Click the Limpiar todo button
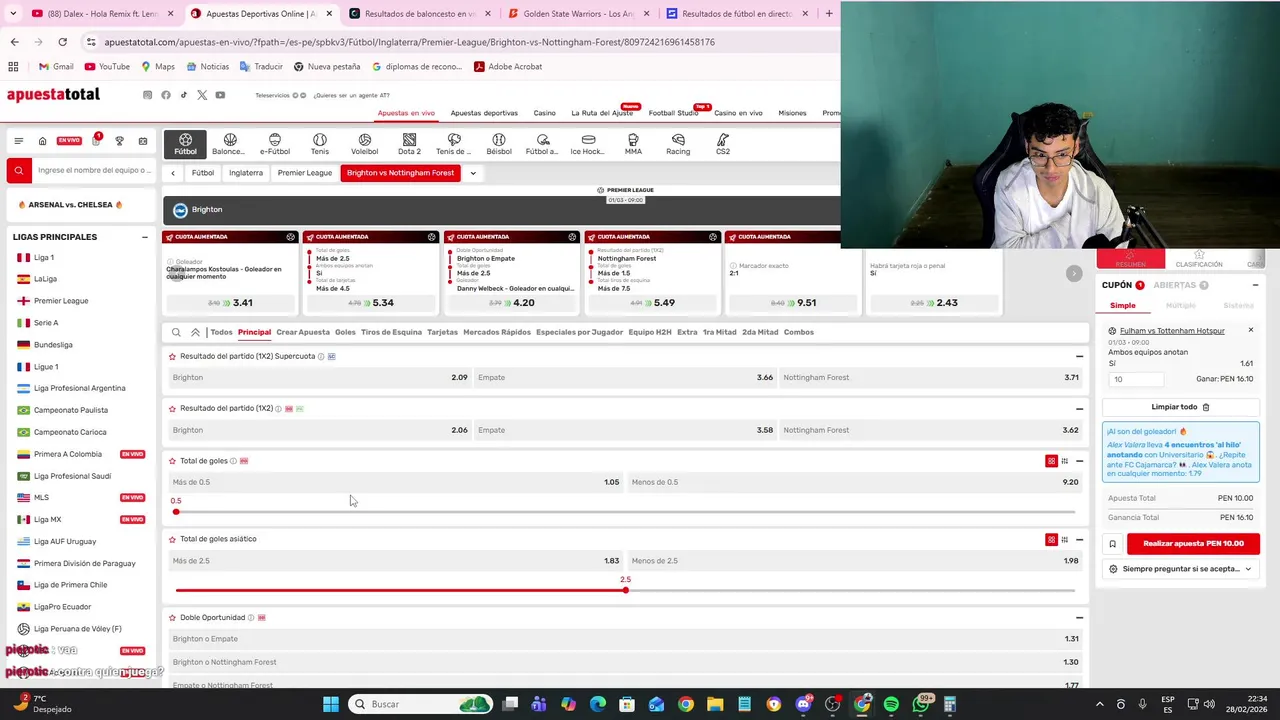1280x720 pixels. 1181,407
